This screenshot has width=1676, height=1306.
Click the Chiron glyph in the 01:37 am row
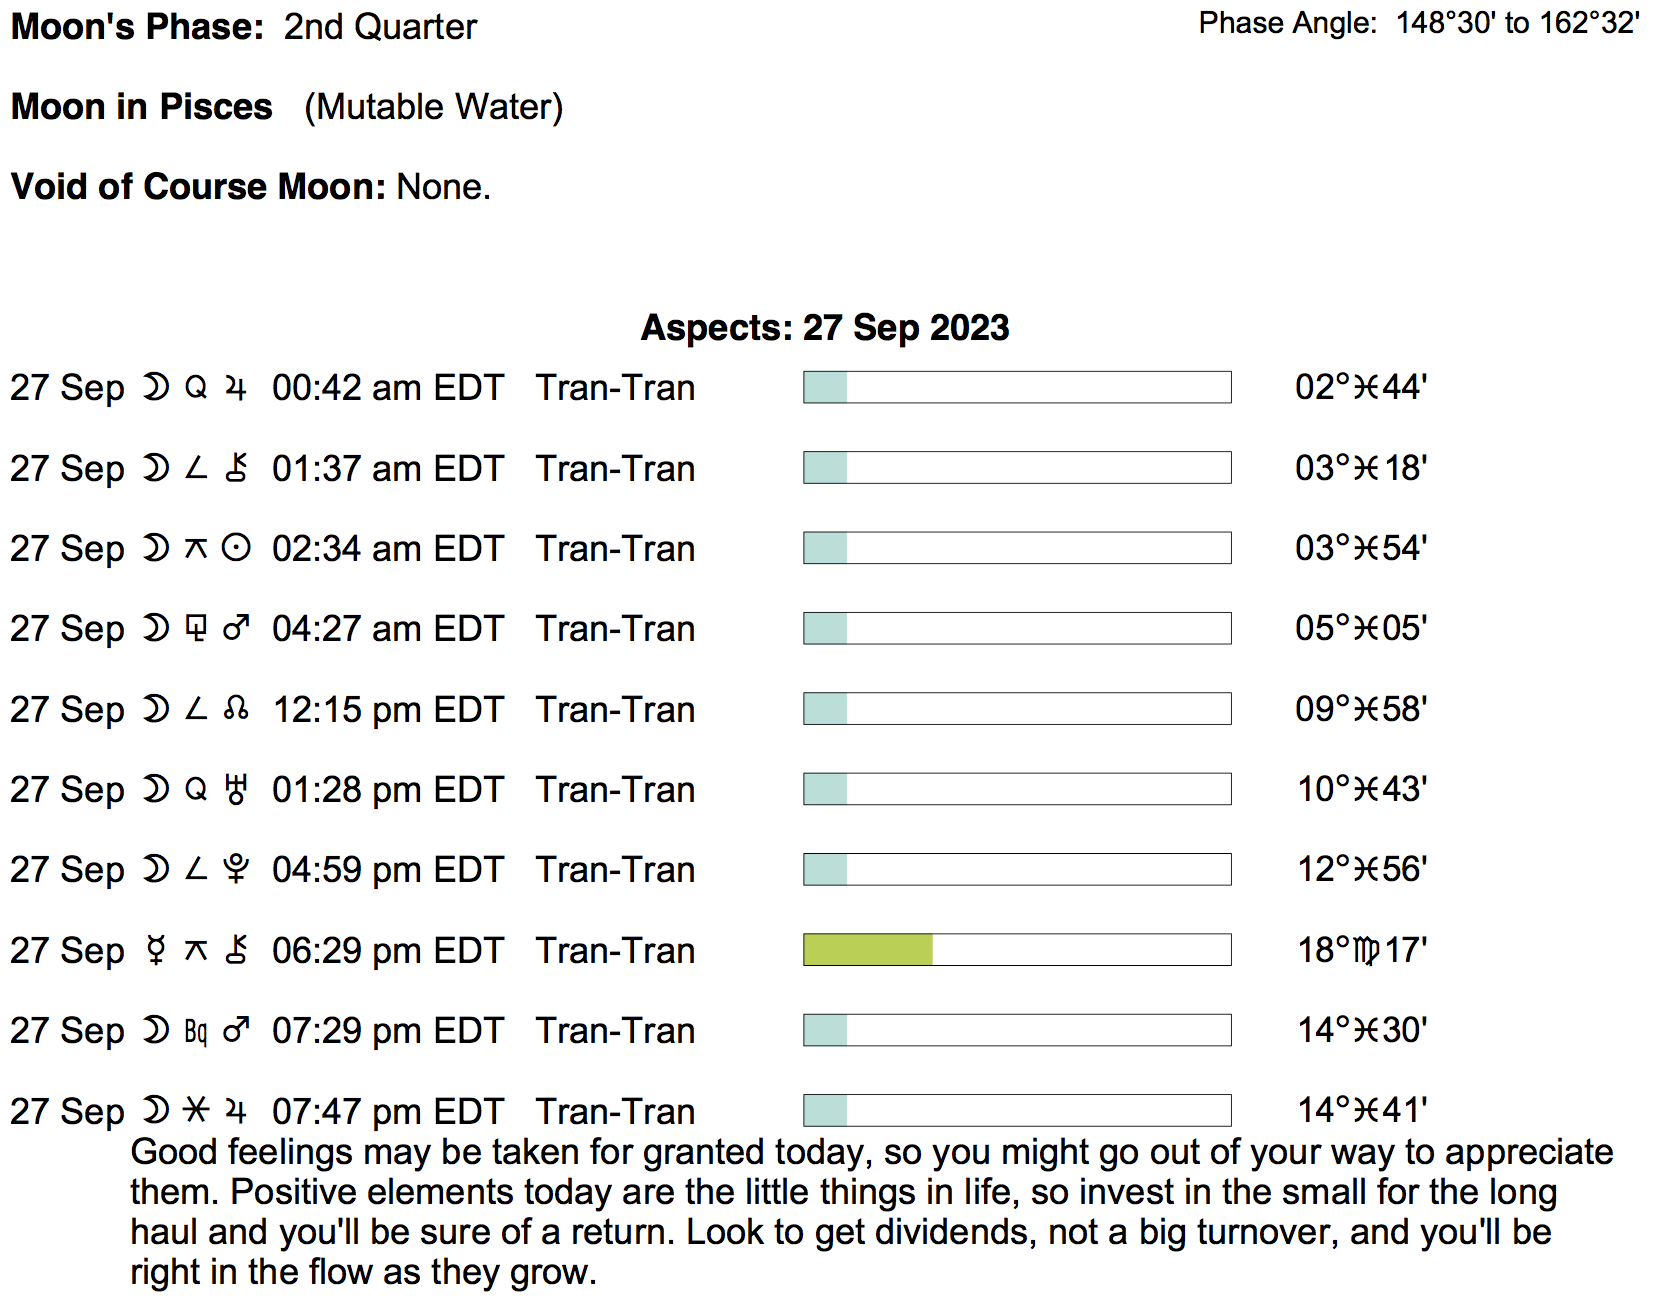pyautogui.click(x=236, y=468)
